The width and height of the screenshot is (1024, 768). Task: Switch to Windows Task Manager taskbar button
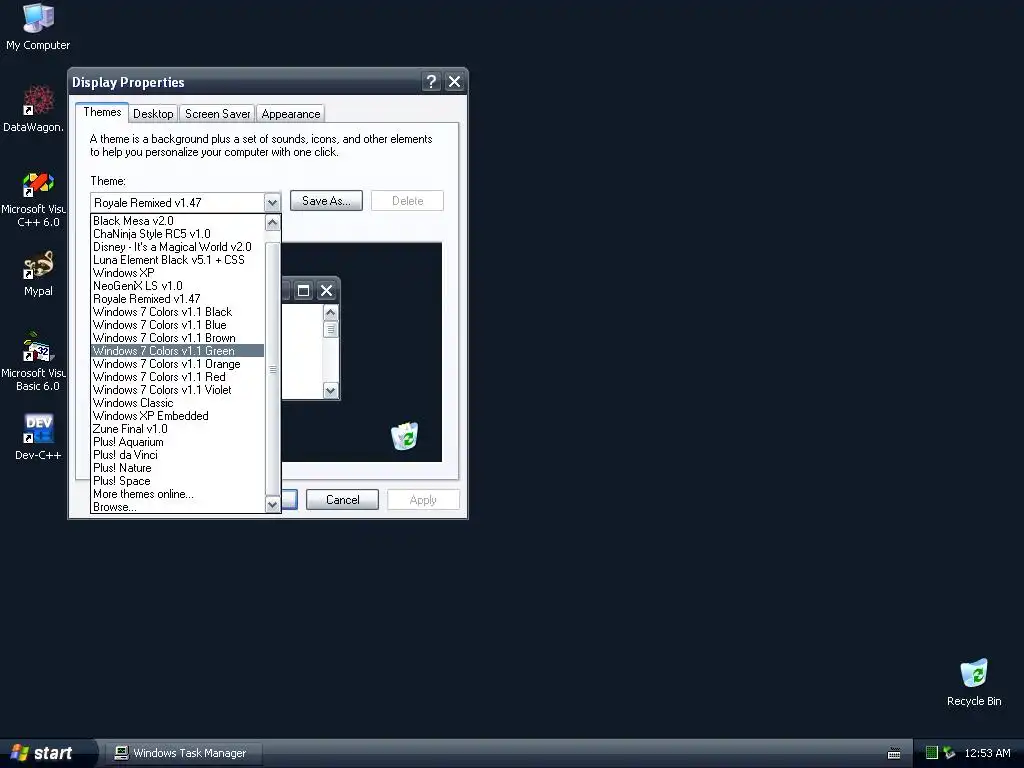[182, 753]
